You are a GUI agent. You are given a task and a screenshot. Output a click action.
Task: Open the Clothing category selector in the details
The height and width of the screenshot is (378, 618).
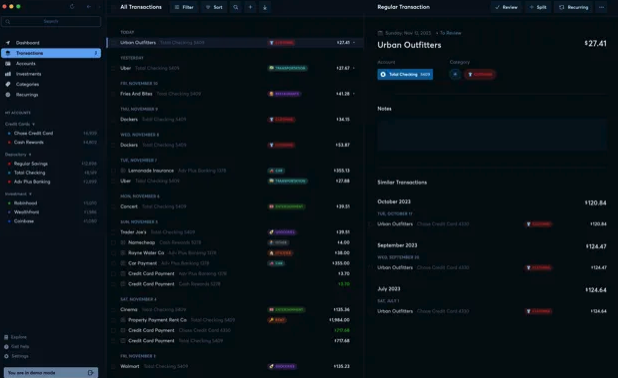480,74
